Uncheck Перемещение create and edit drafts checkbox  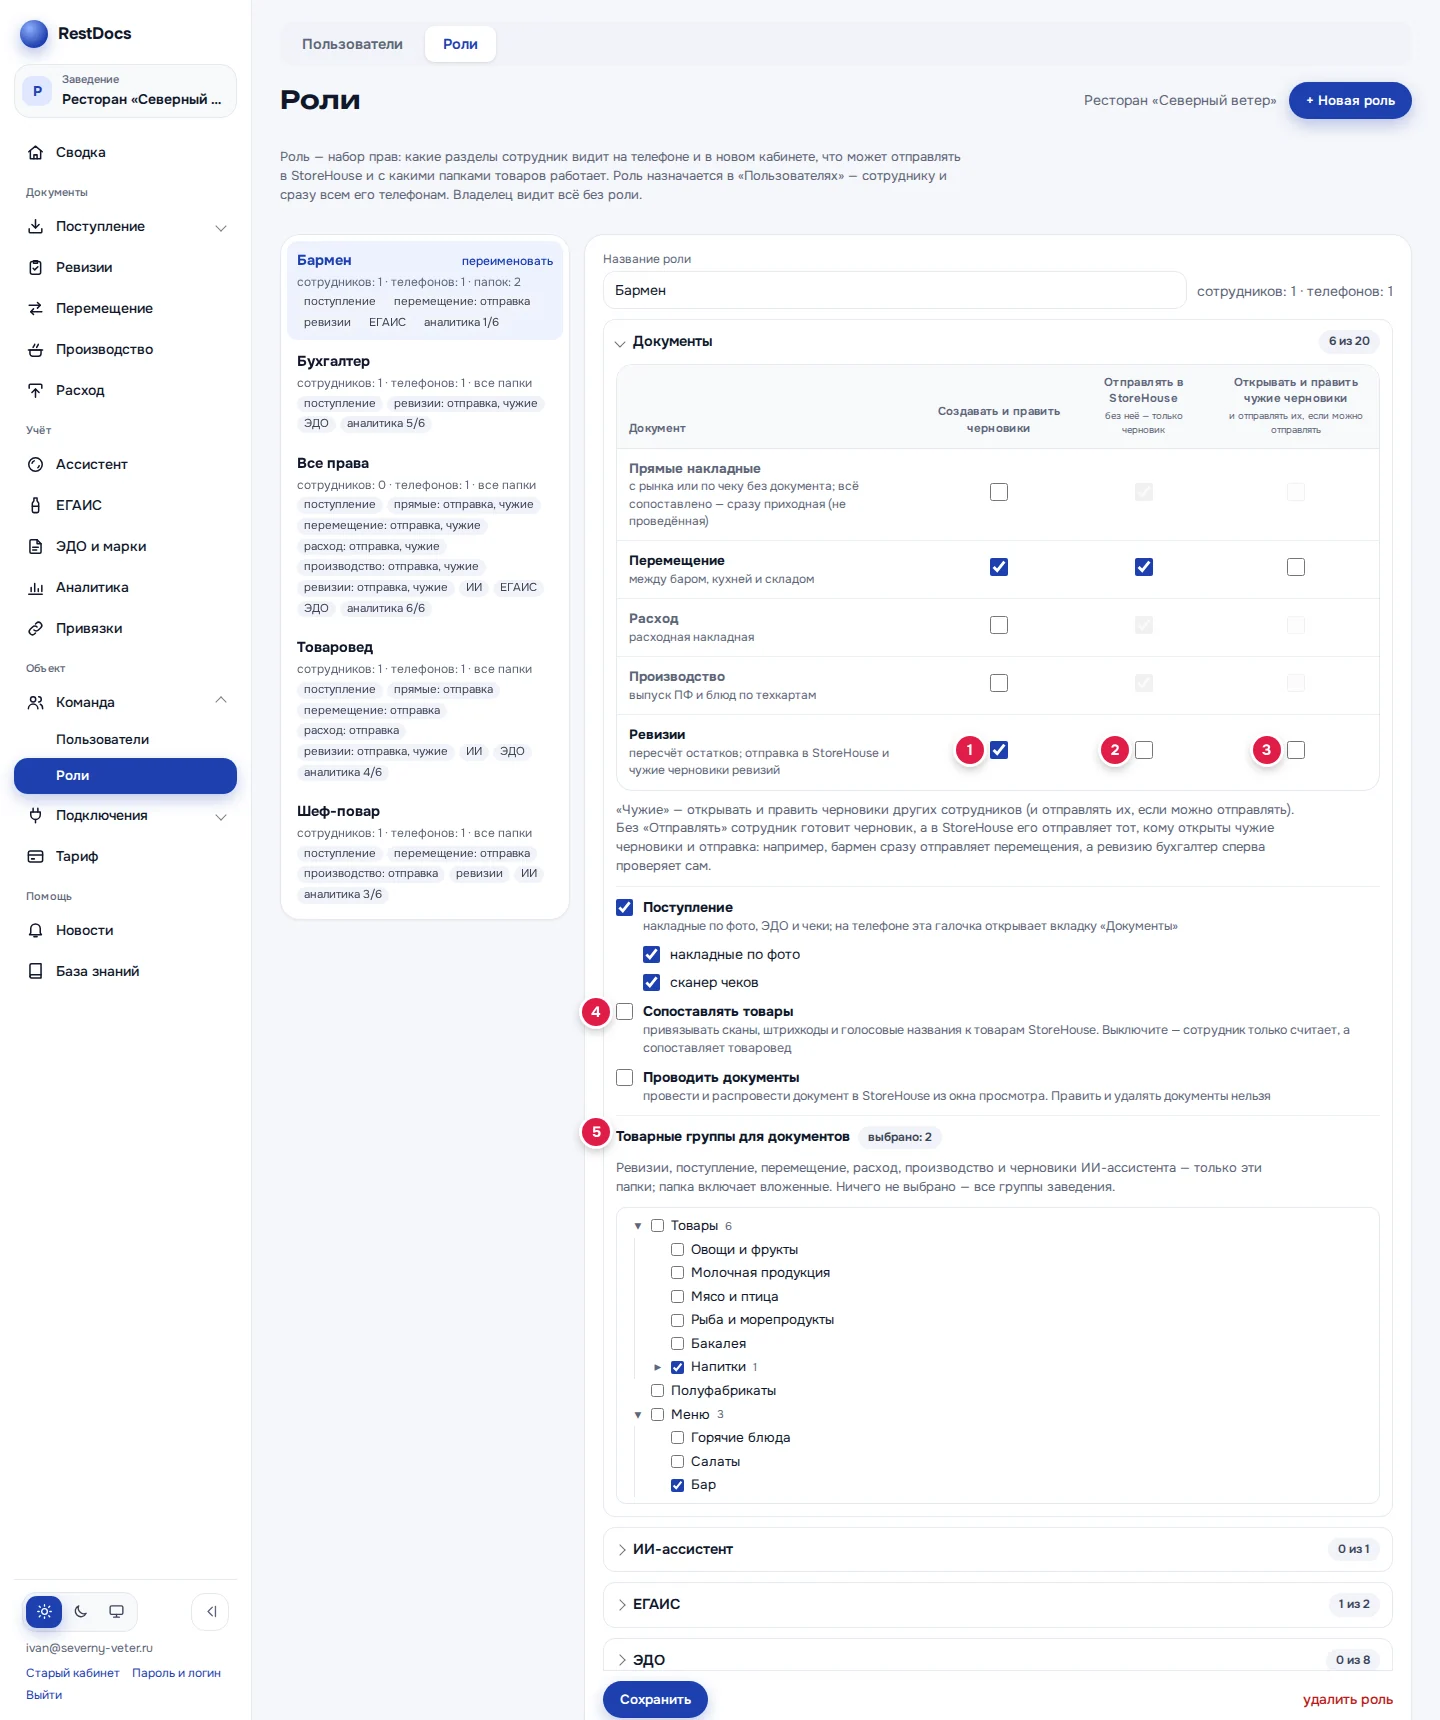tap(999, 567)
